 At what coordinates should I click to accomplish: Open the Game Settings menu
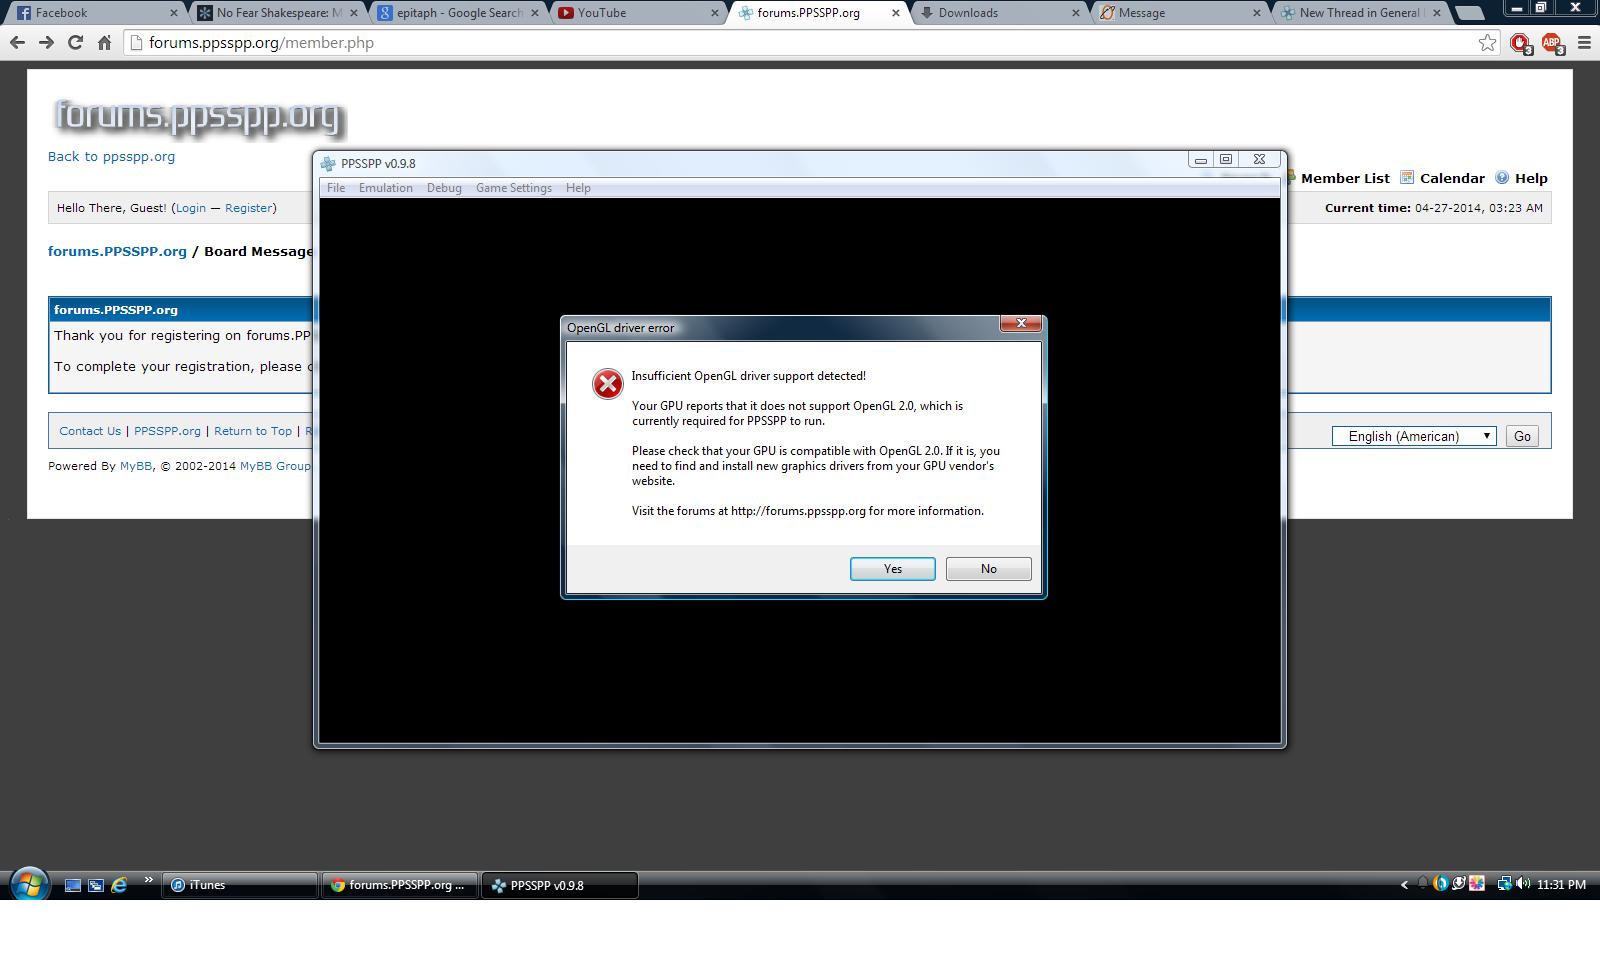[x=513, y=188]
